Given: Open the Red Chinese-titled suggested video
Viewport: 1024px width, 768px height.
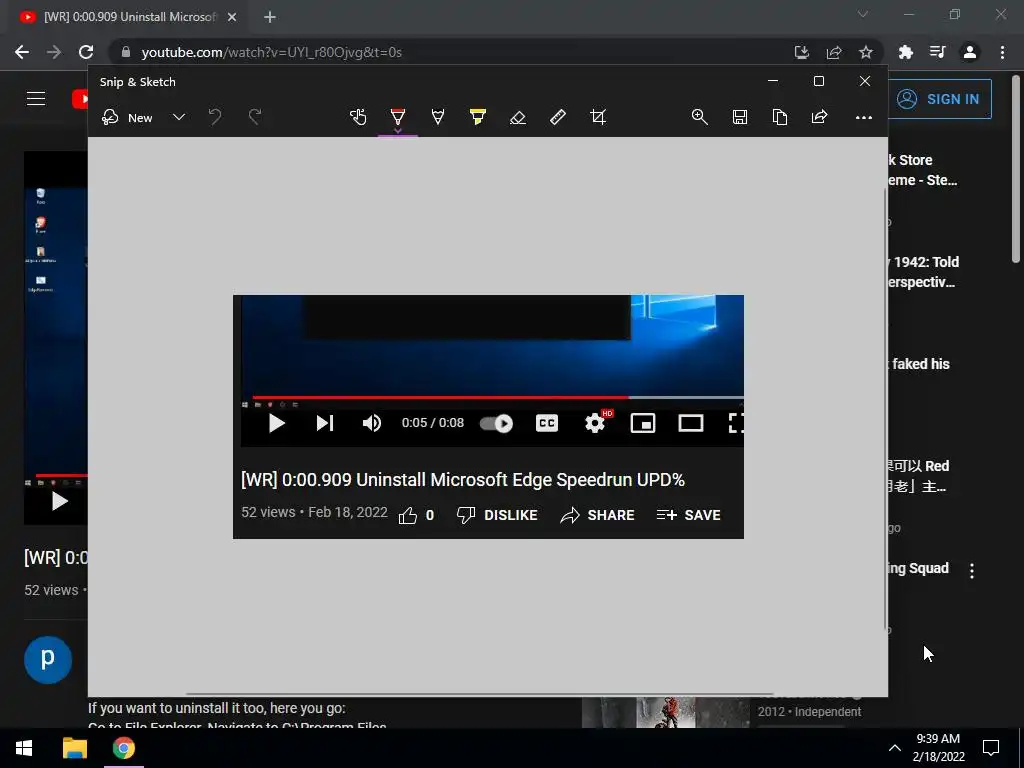Looking at the screenshot, I should pos(918,476).
